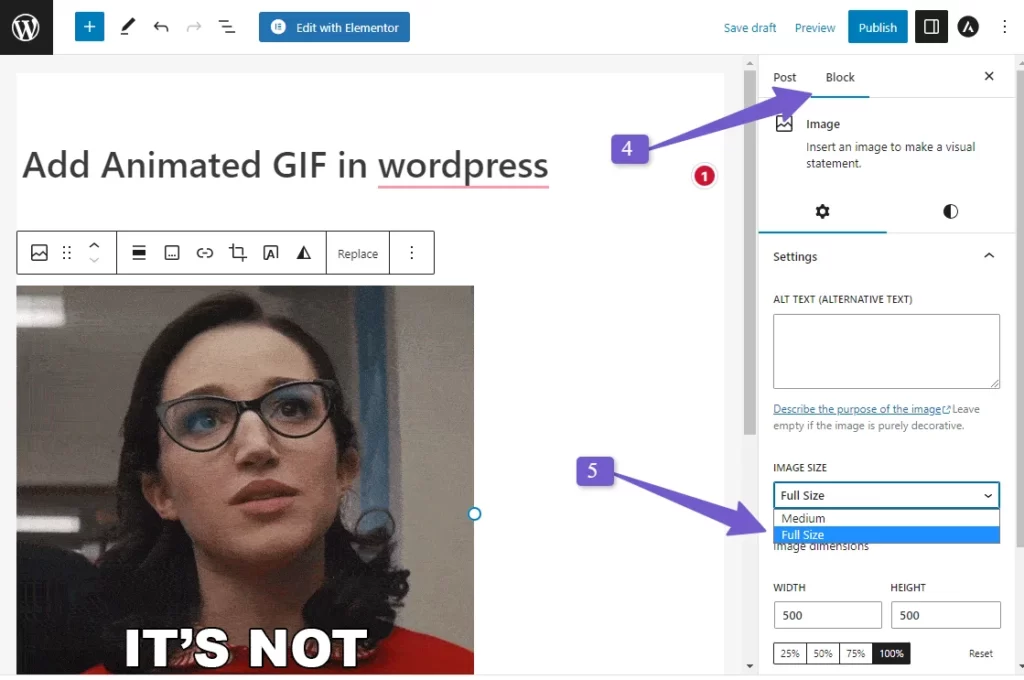Click the alt text textarea
The width and height of the screenshot is (1024, 680).
(886, 351)
